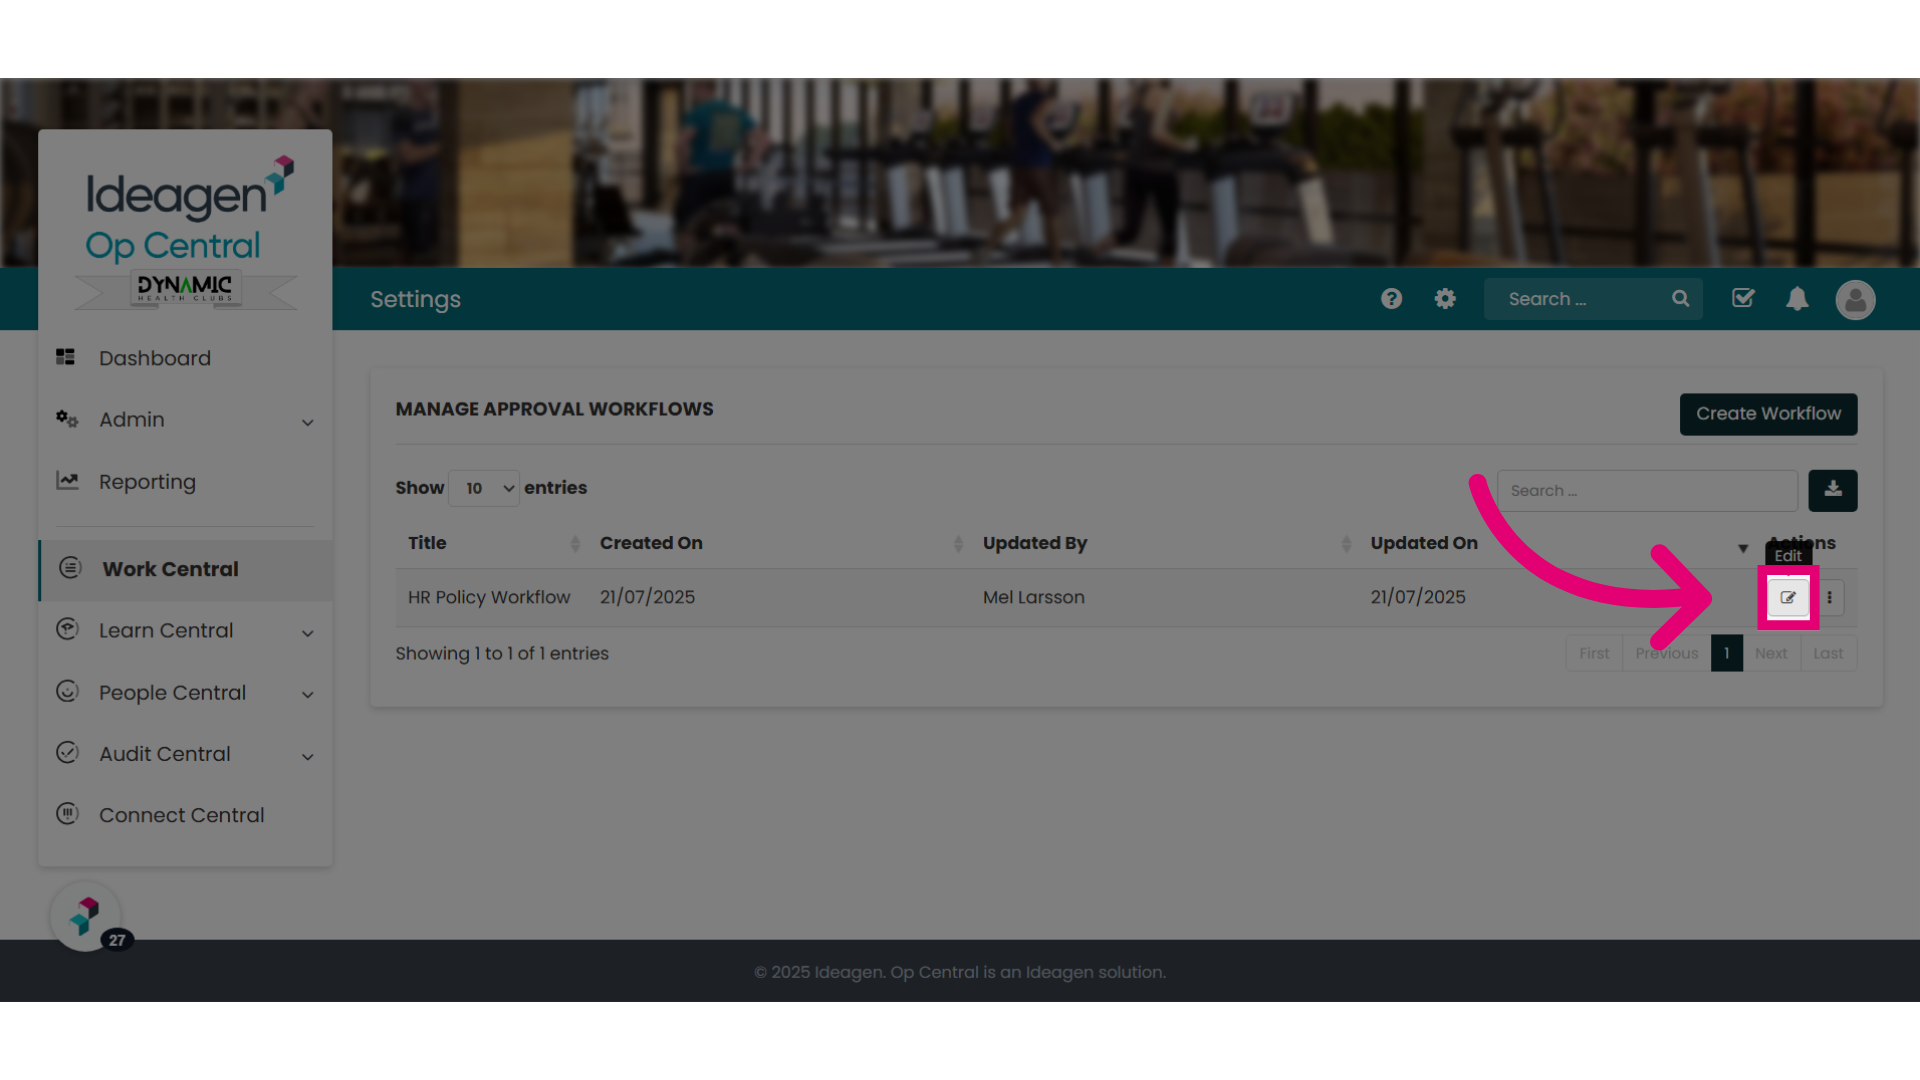Click the Created On column header

pyautogui.click(x=651, y=543)
